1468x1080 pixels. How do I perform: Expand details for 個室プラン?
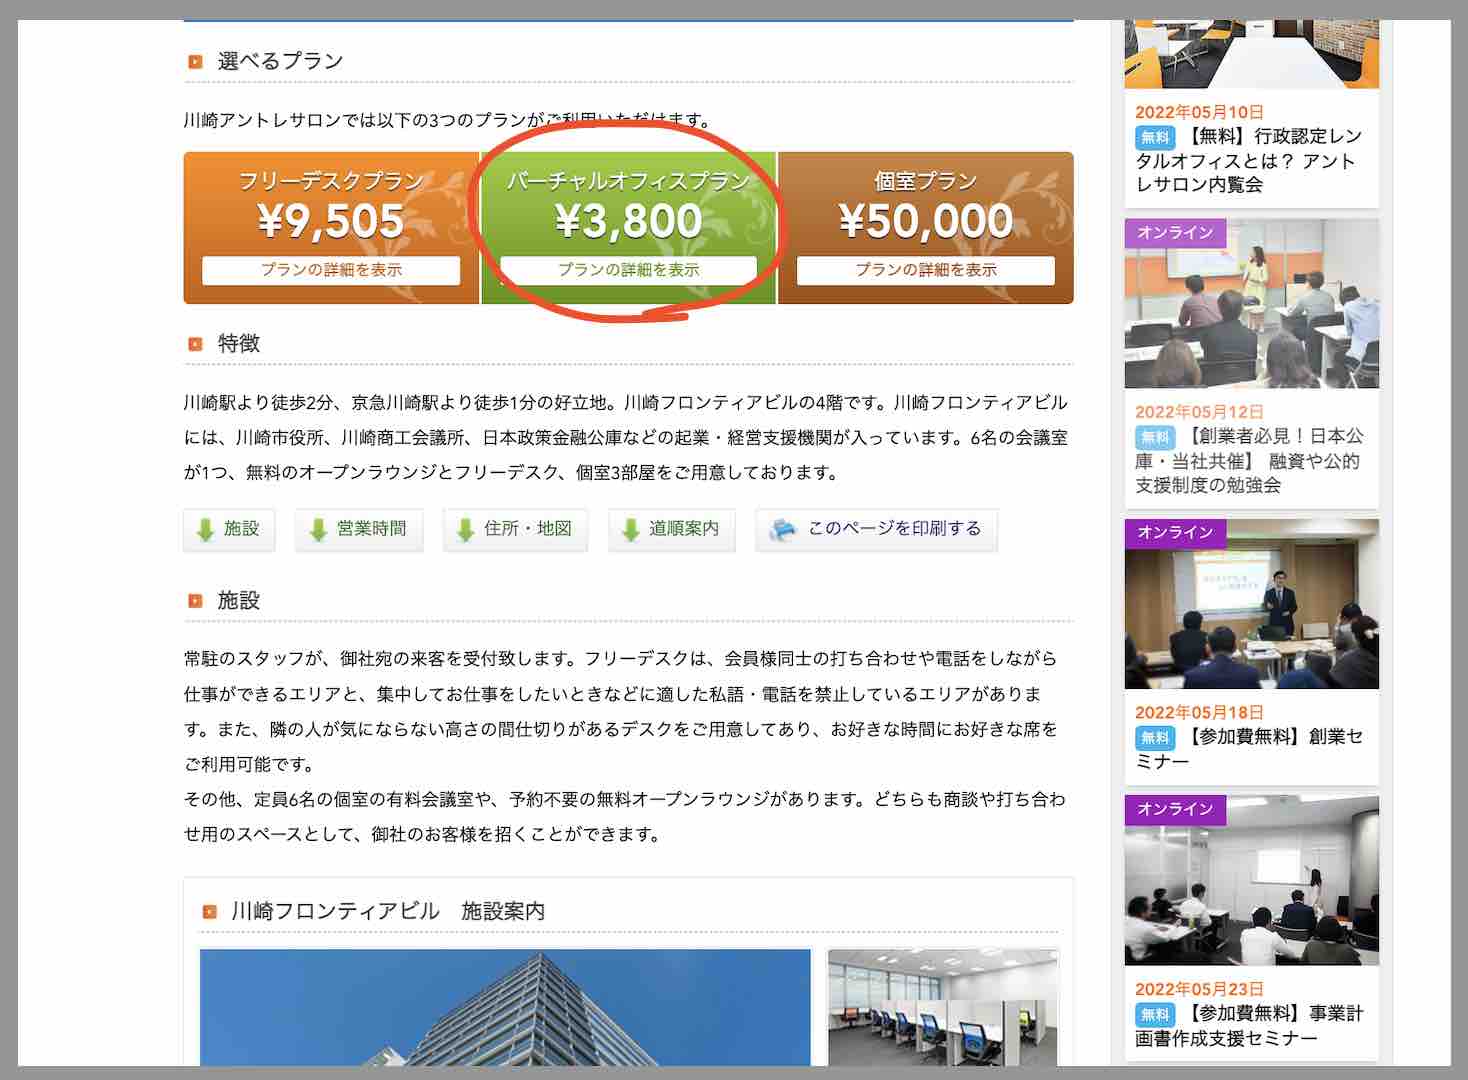tap(923, 269)
